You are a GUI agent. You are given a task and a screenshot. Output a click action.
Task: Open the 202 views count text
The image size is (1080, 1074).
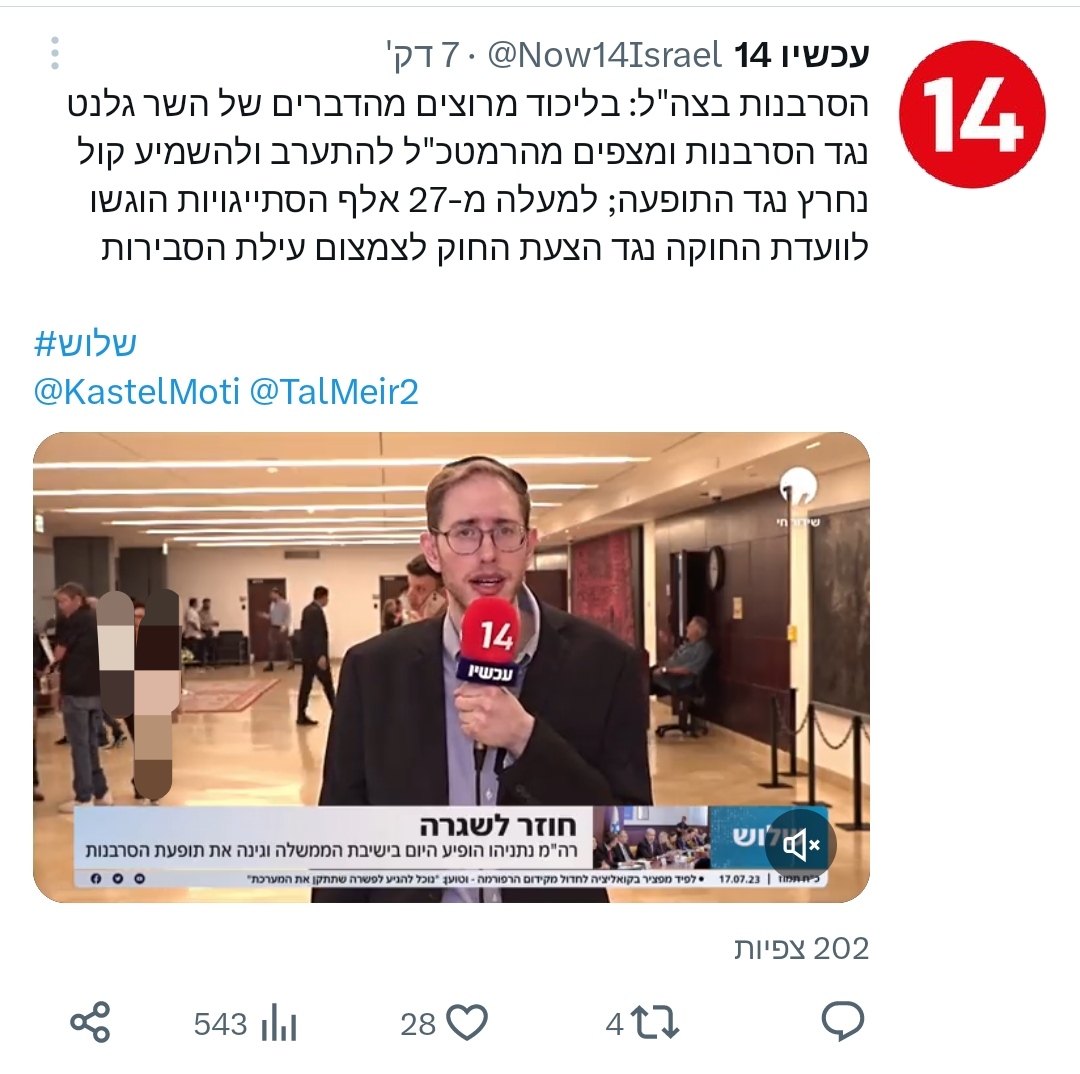[801, 949]
